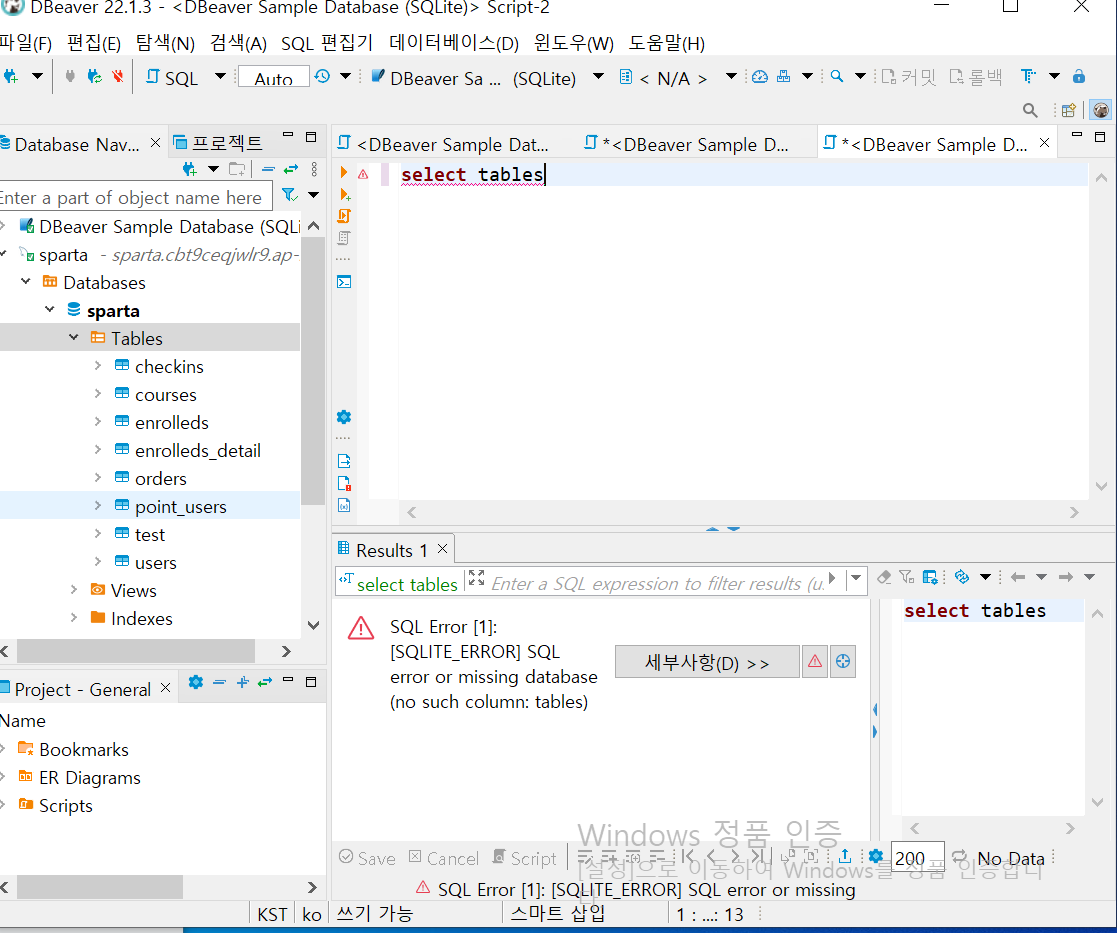
Task: Click the red disconnect icon in main toolbar
Action: click(x=118, y=76)
